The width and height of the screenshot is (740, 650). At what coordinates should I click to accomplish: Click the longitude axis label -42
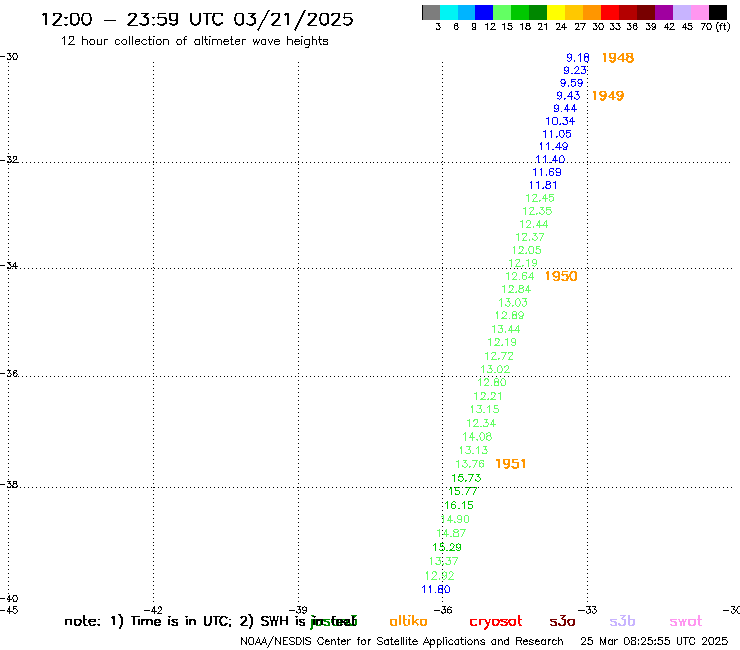tap(154, 610)
